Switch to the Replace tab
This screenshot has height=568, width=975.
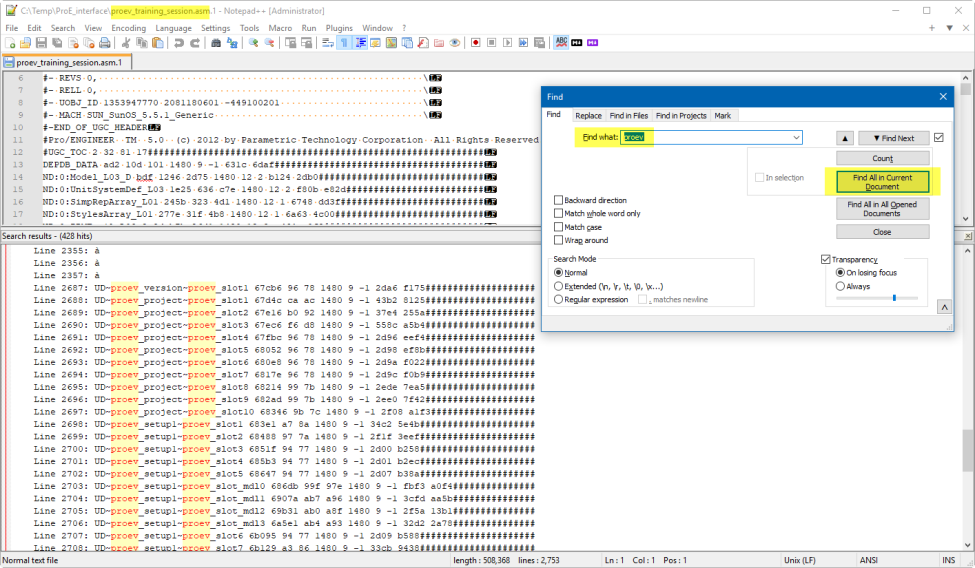588,116
